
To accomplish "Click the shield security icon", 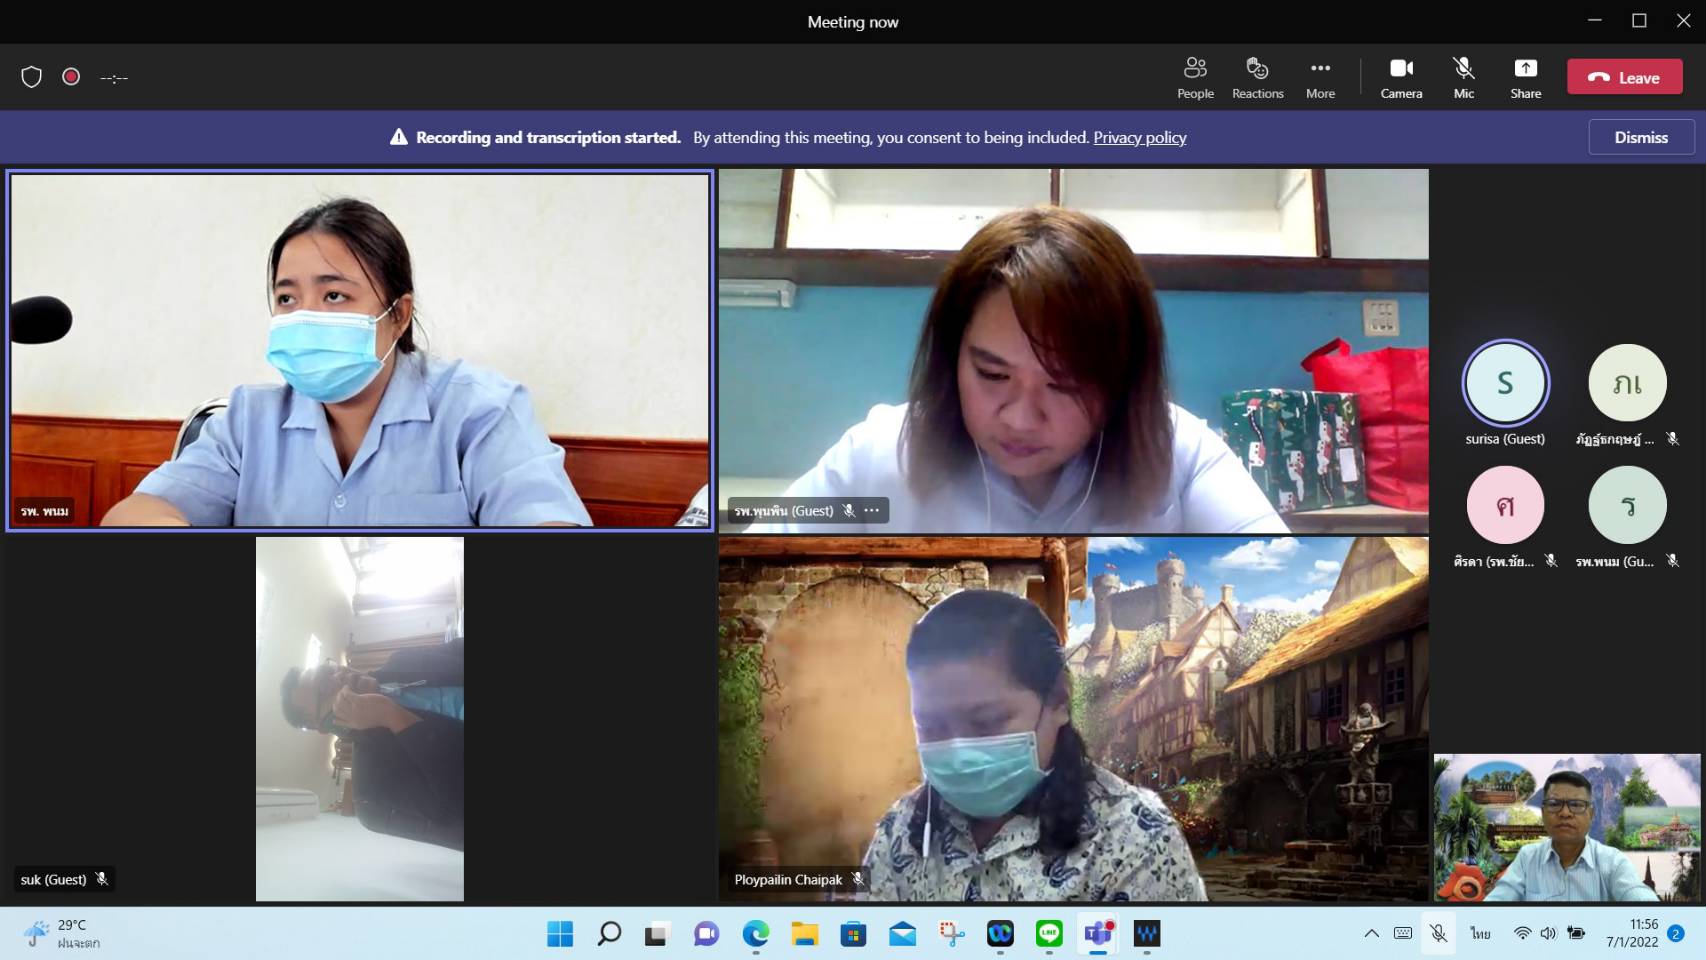I will tap(31, 77).
